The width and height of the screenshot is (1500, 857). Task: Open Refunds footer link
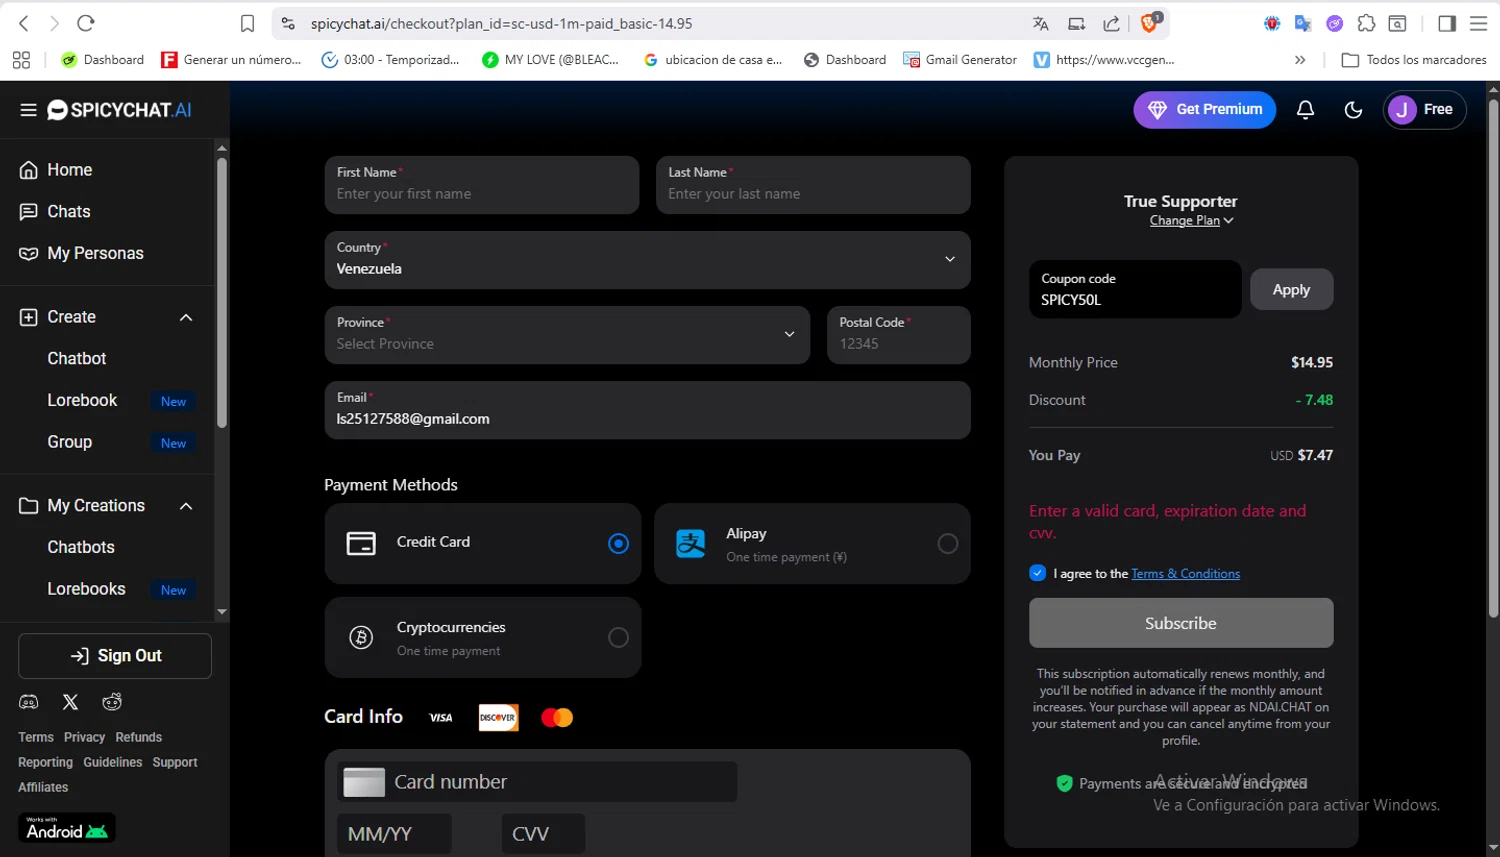138,738
